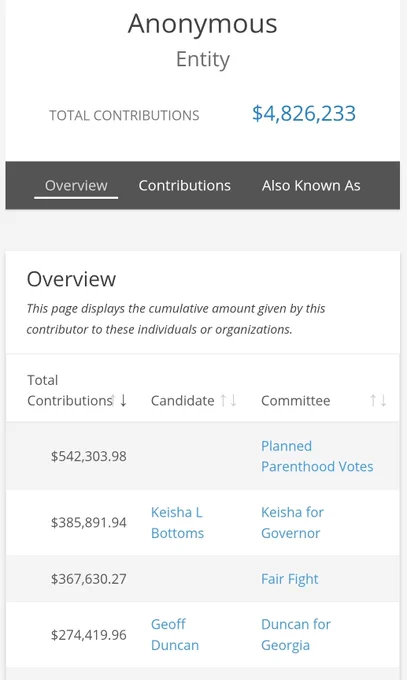Click the Total Contributions column header

70,390
